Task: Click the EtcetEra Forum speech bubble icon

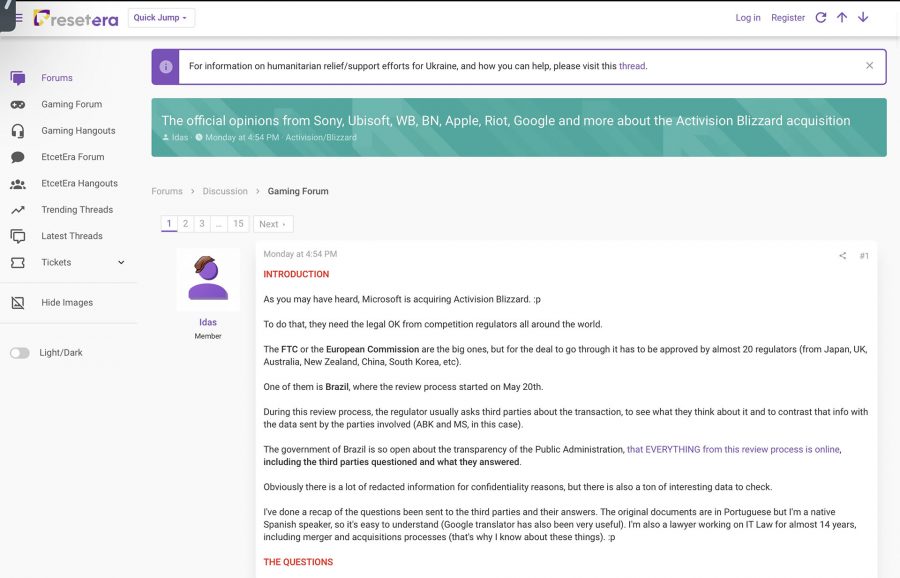Action: pyautogui.click(x=18, y=157)
